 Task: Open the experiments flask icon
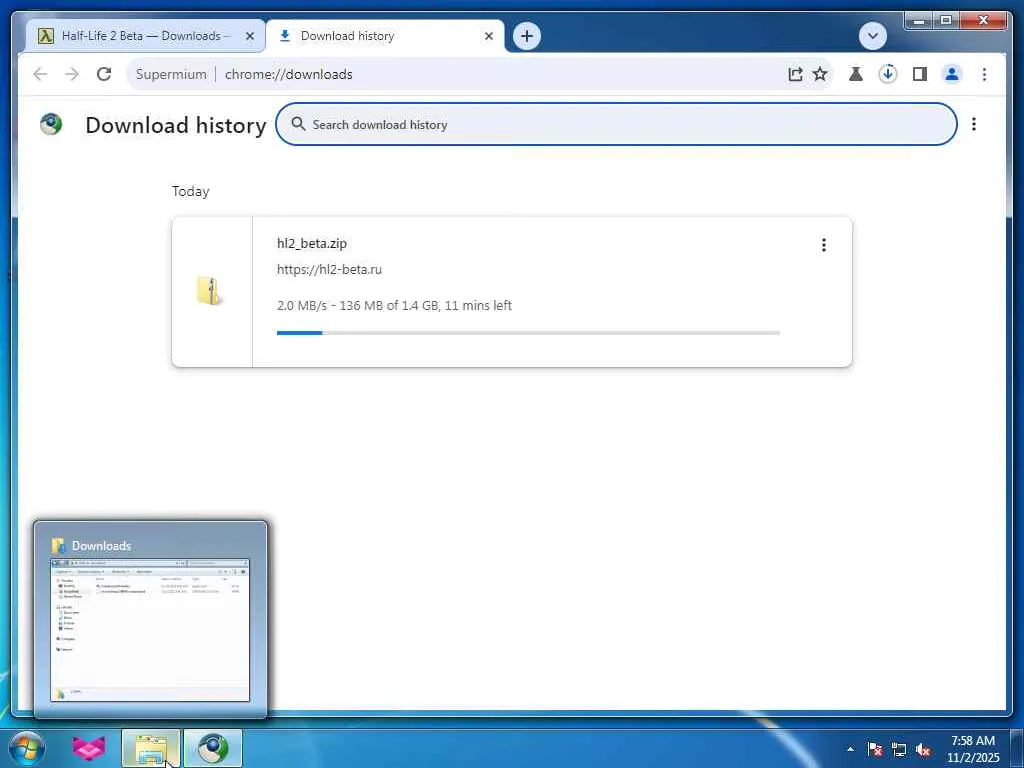pyautogui.click(x=856, y=74)
